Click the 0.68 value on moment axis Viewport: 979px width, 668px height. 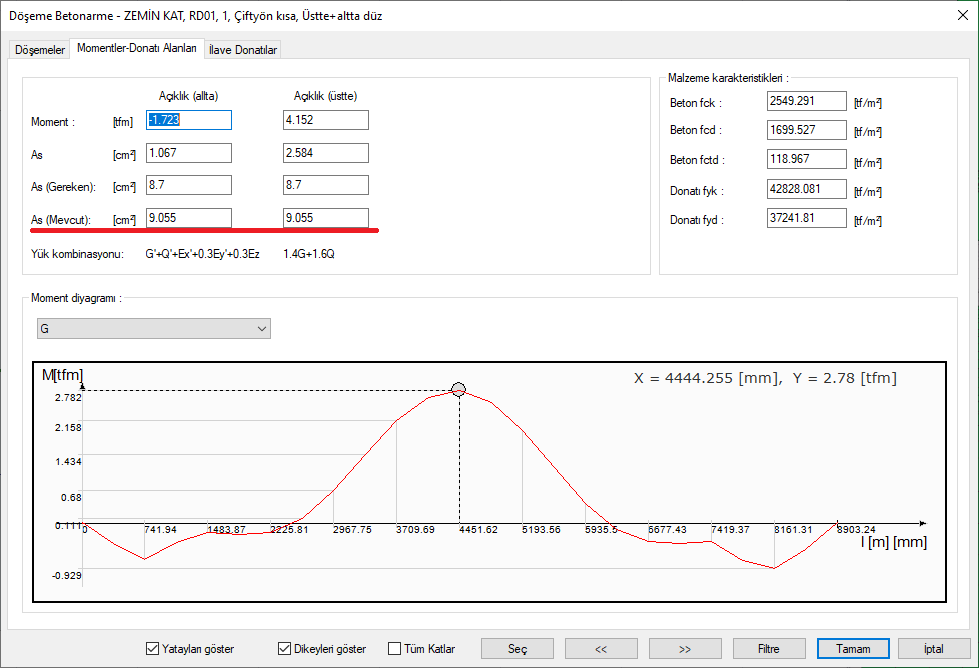71,498
